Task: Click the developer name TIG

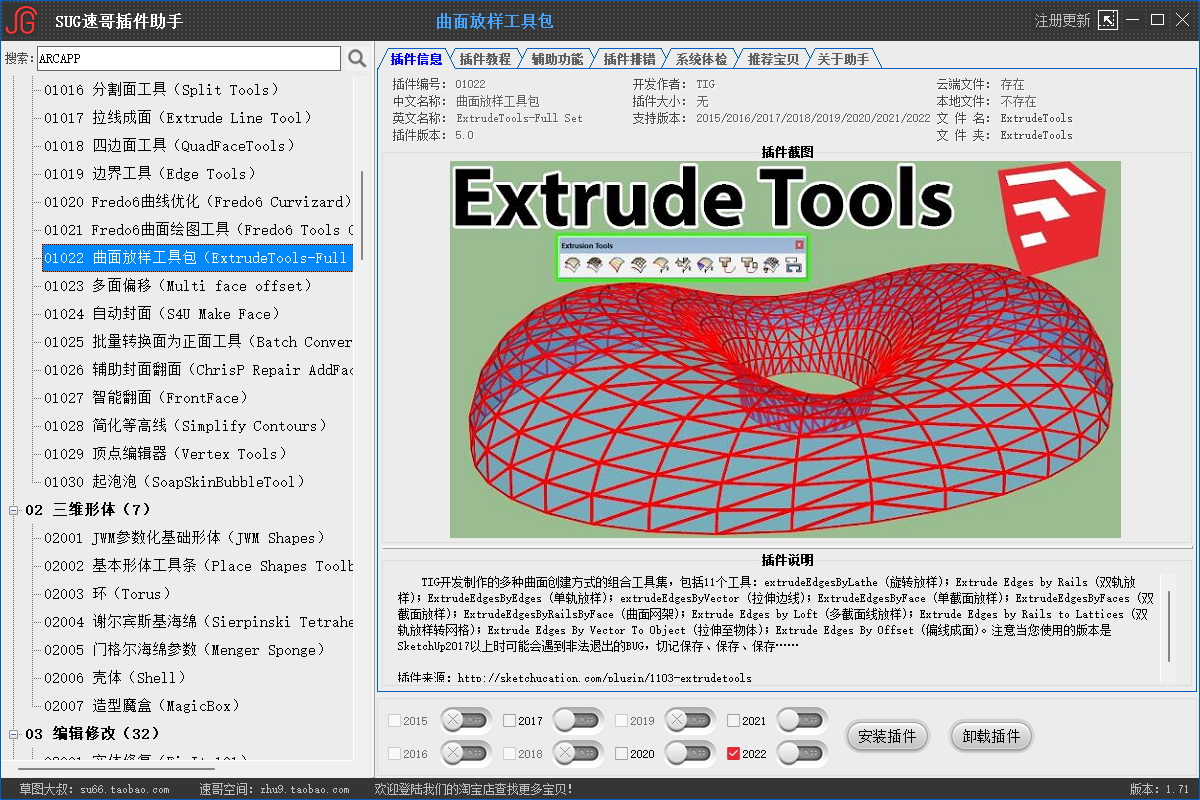Action: 706,85
